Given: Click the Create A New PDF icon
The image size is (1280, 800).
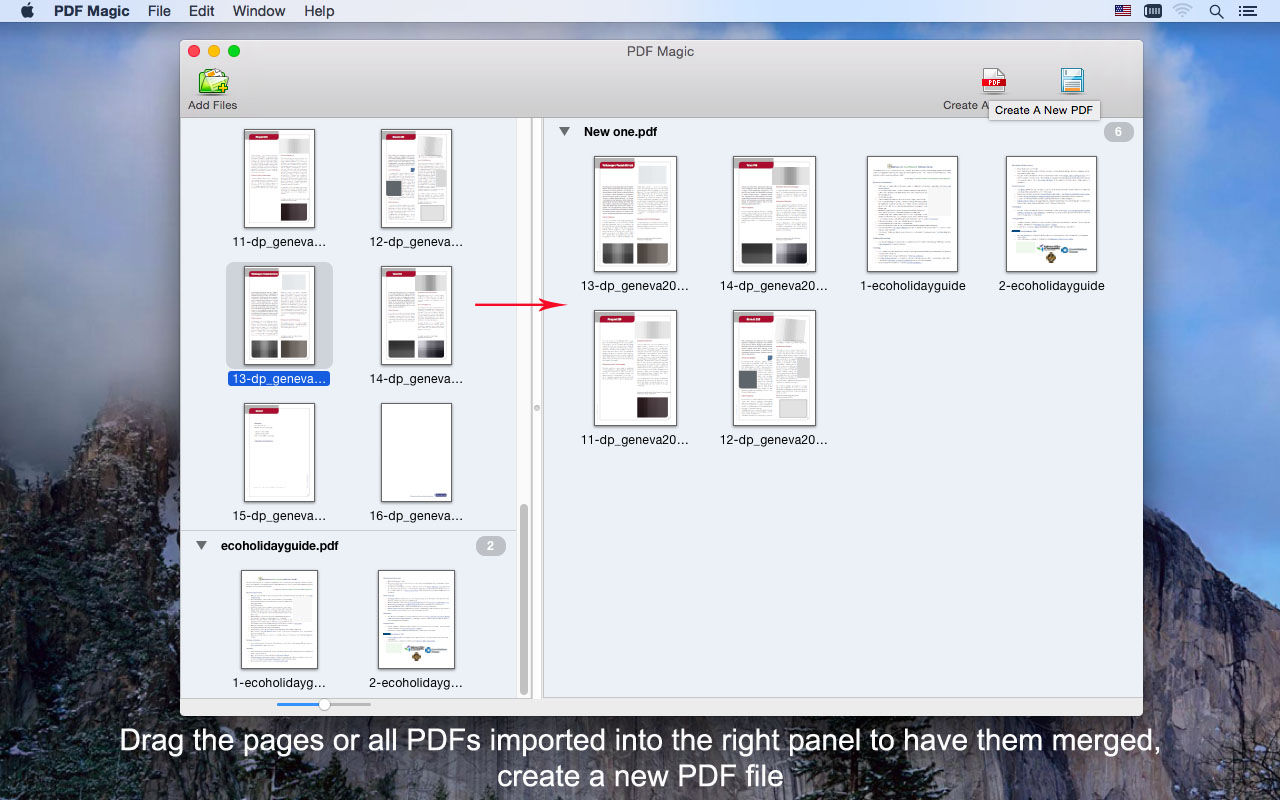Looking at the screenshot, I should click(x=993, y=81).
